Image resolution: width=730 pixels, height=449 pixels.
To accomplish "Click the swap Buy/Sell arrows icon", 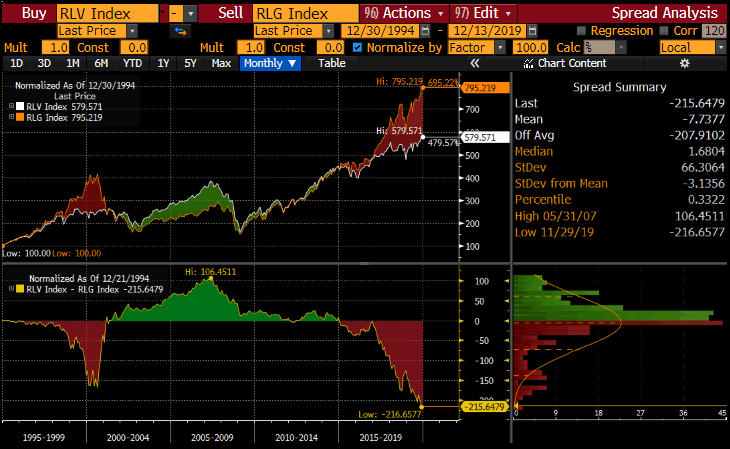I will click(181, 31).
